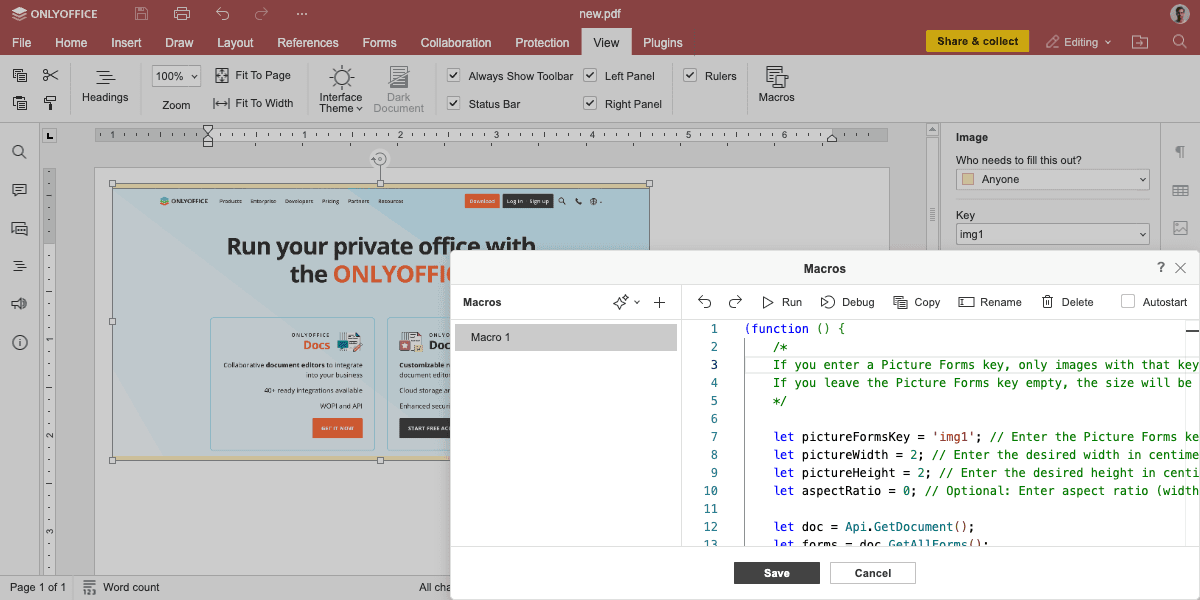The width and height of the screenshot is (1200, 600).
Task: Select Macro 1 in macros list
Action: click(566, 337)
